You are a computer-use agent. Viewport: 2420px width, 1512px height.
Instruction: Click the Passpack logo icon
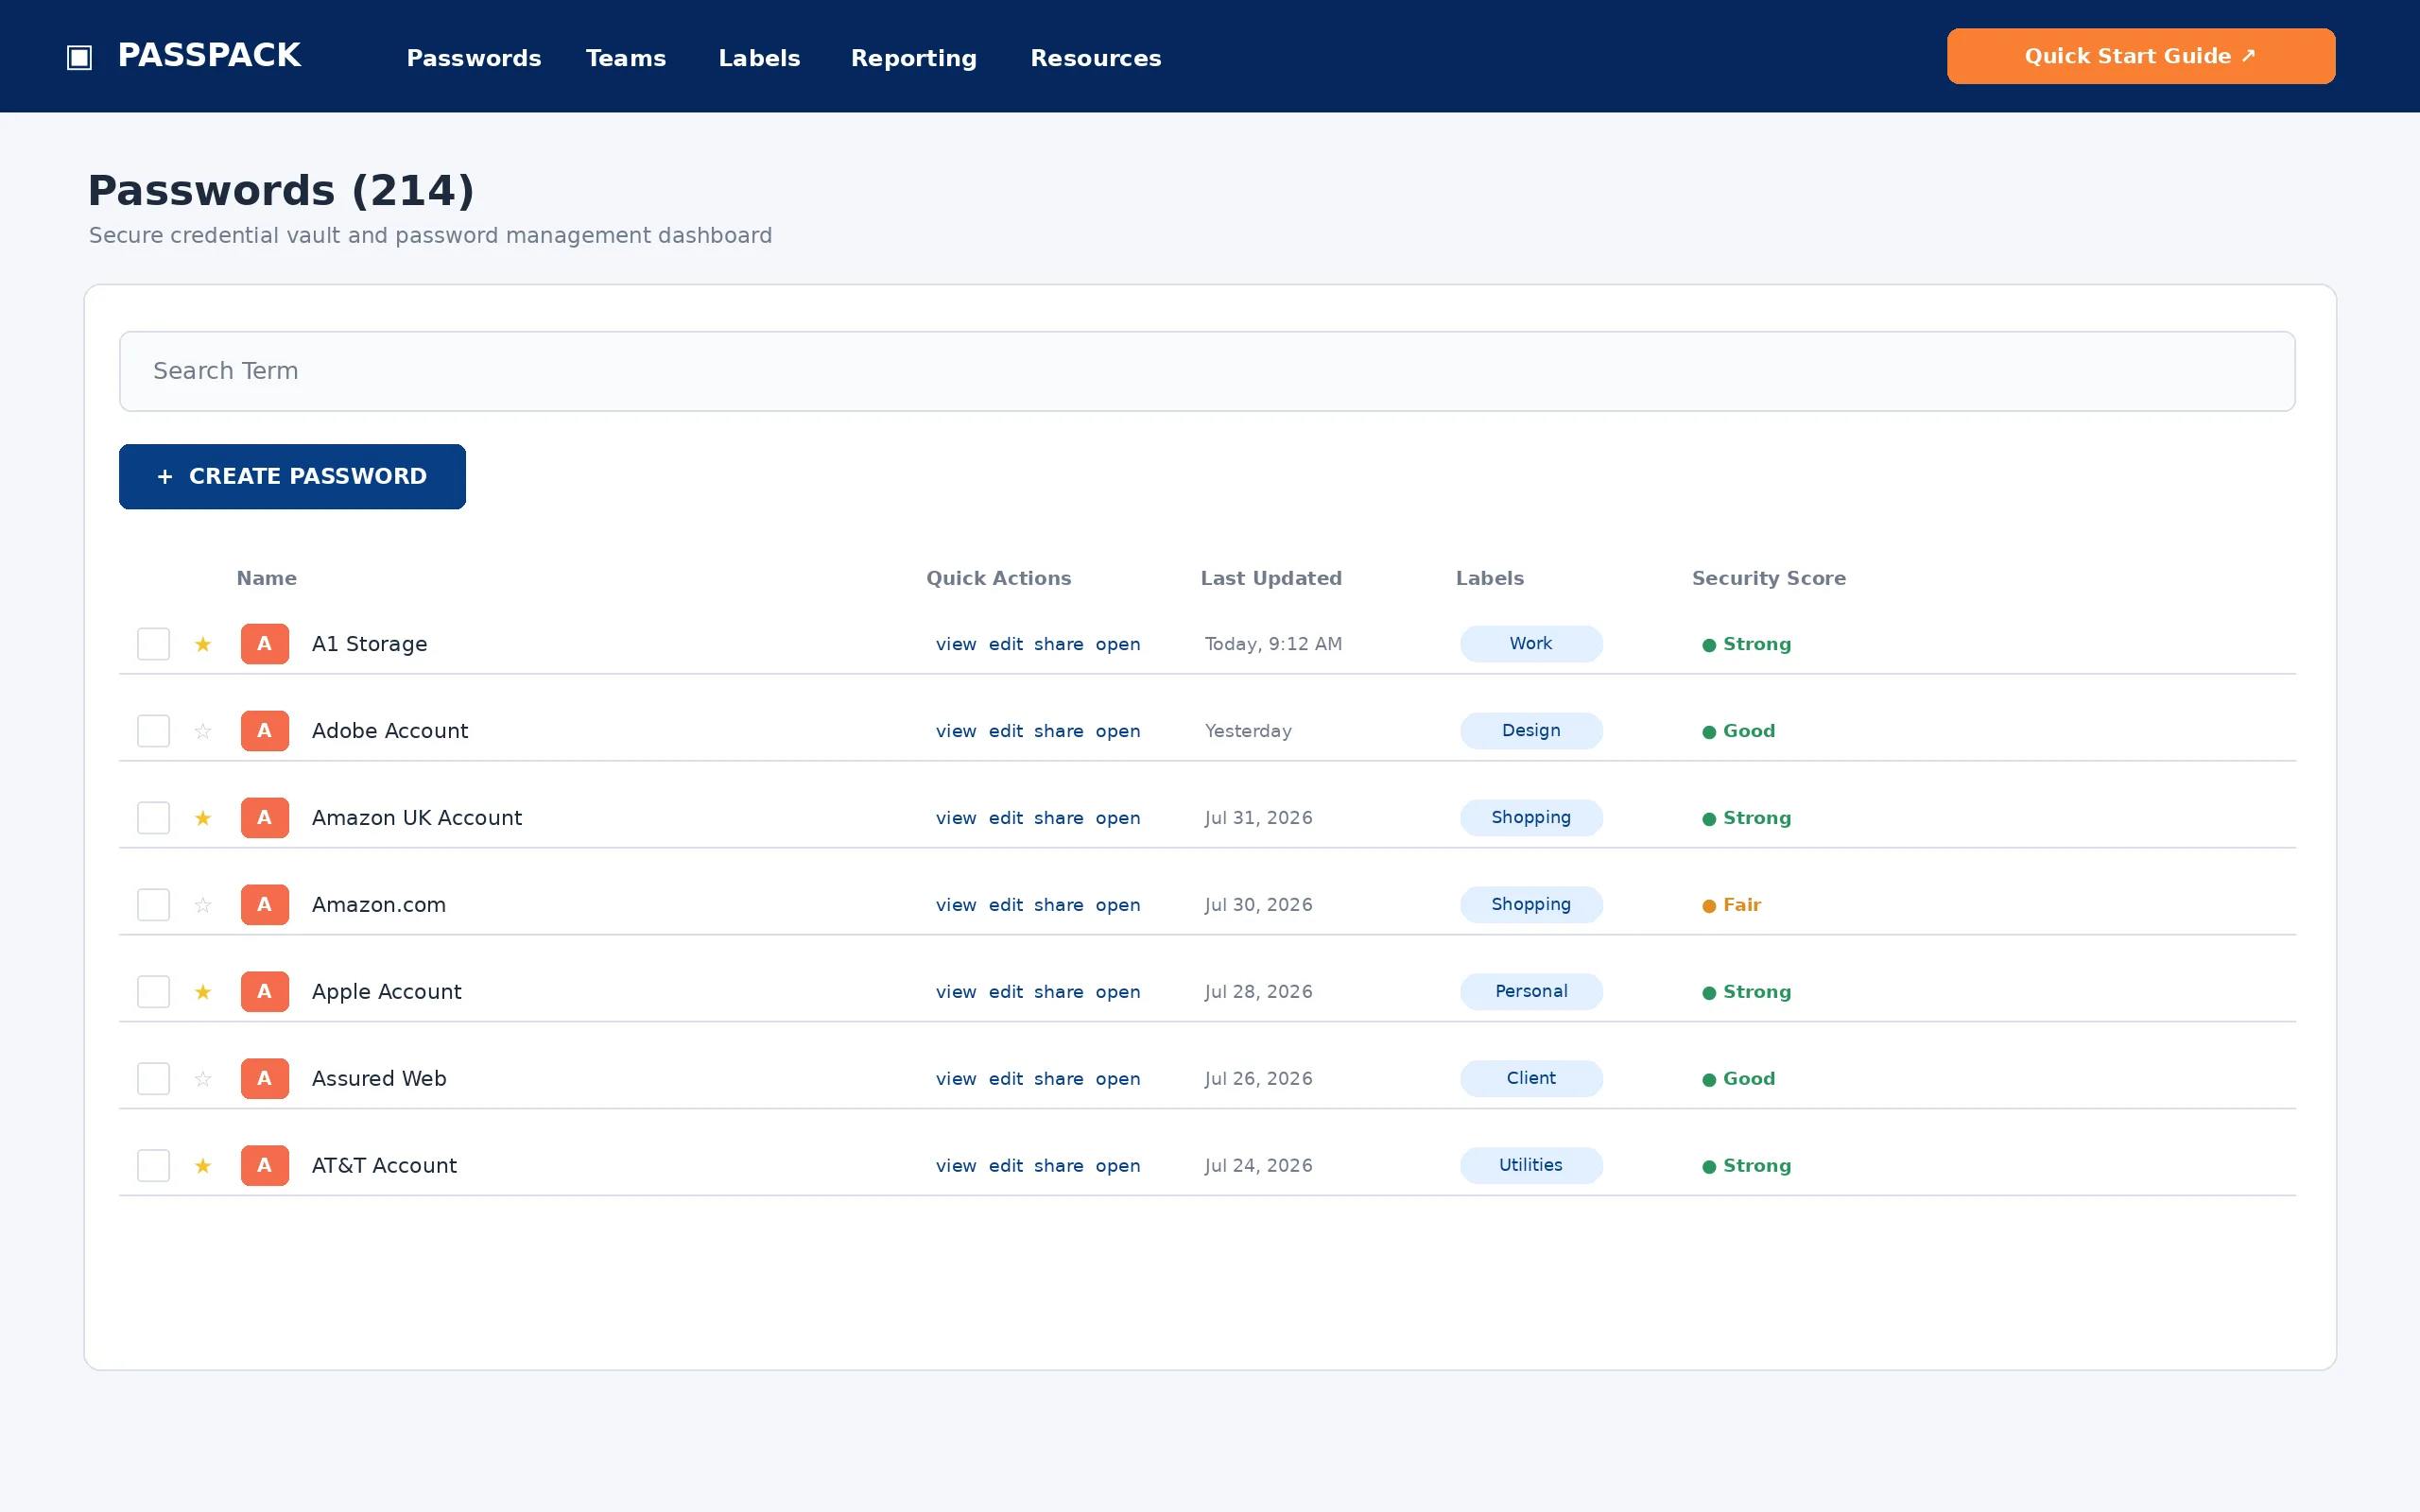click(80, 57)
